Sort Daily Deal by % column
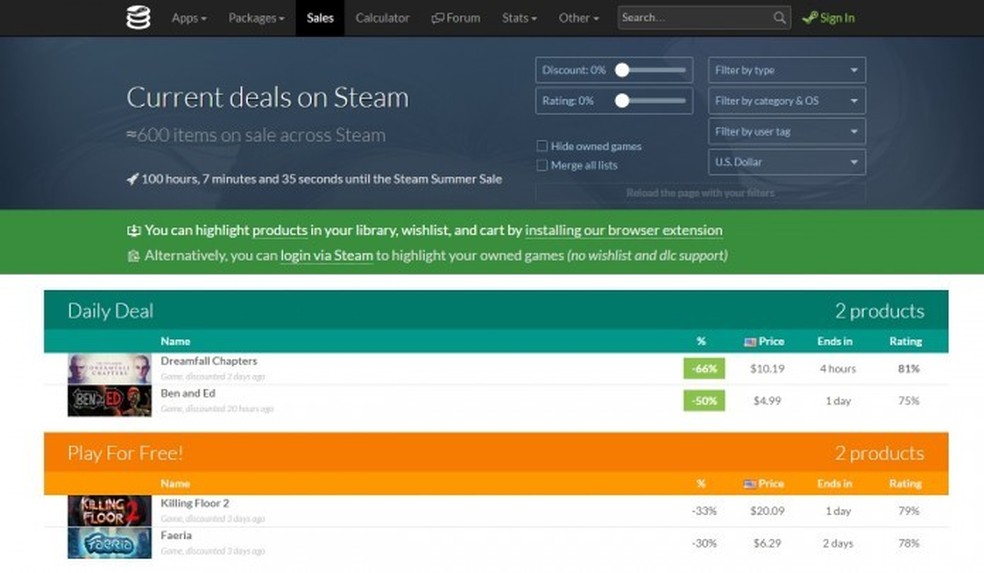Image resolution: width=984 pixels, height=573 pixels. click(701, 341)
